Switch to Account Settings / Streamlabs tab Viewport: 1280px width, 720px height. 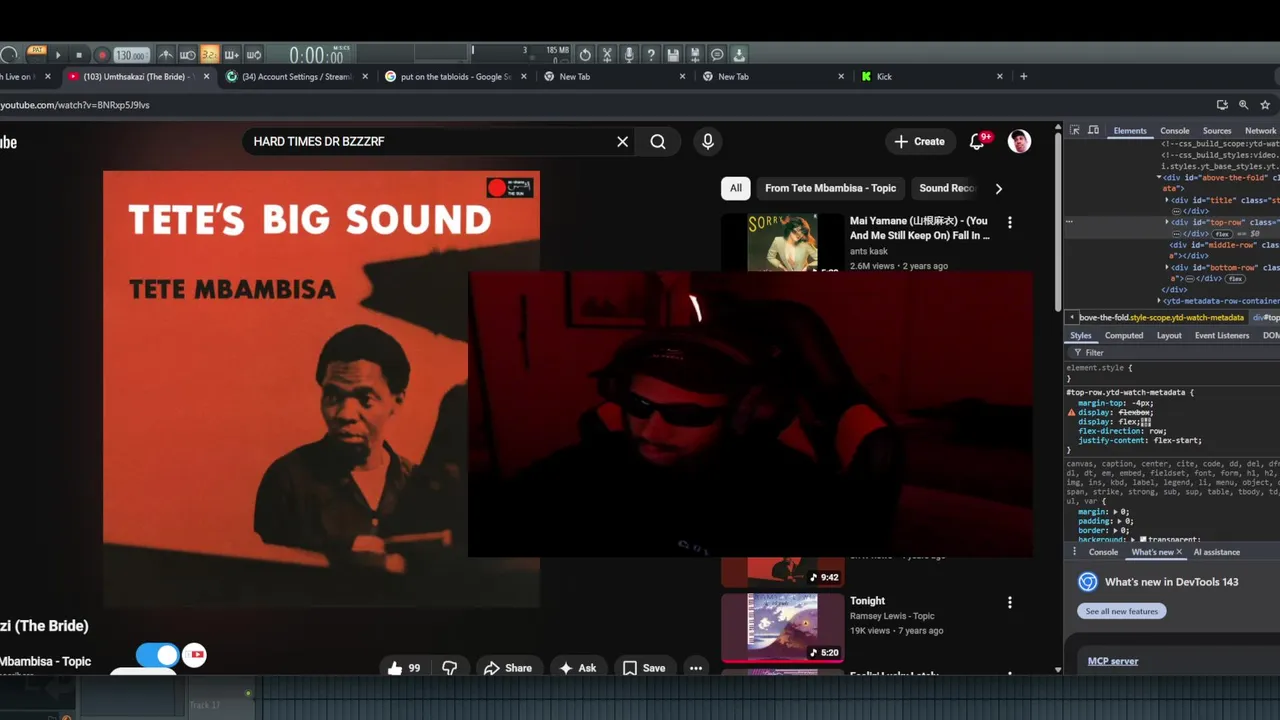point(297,77)
